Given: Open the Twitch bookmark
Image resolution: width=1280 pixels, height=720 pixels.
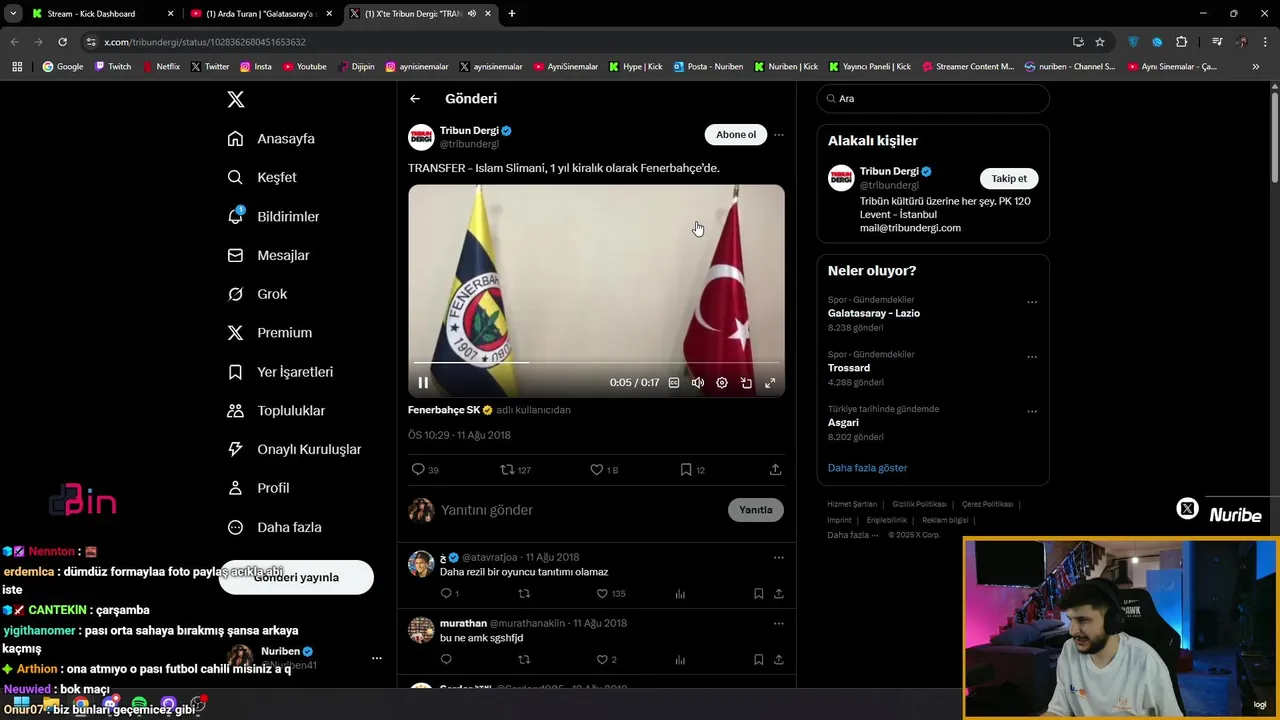Looking at the screenshot, I should coord(113,67).
